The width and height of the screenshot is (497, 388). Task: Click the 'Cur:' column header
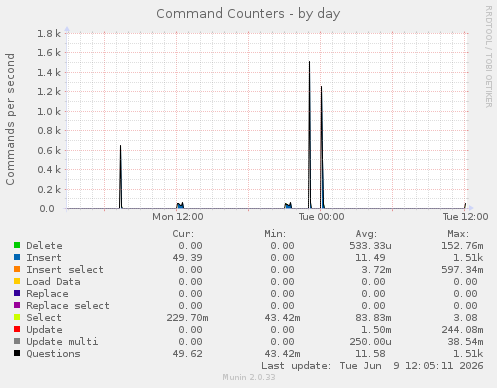point(183,234)
